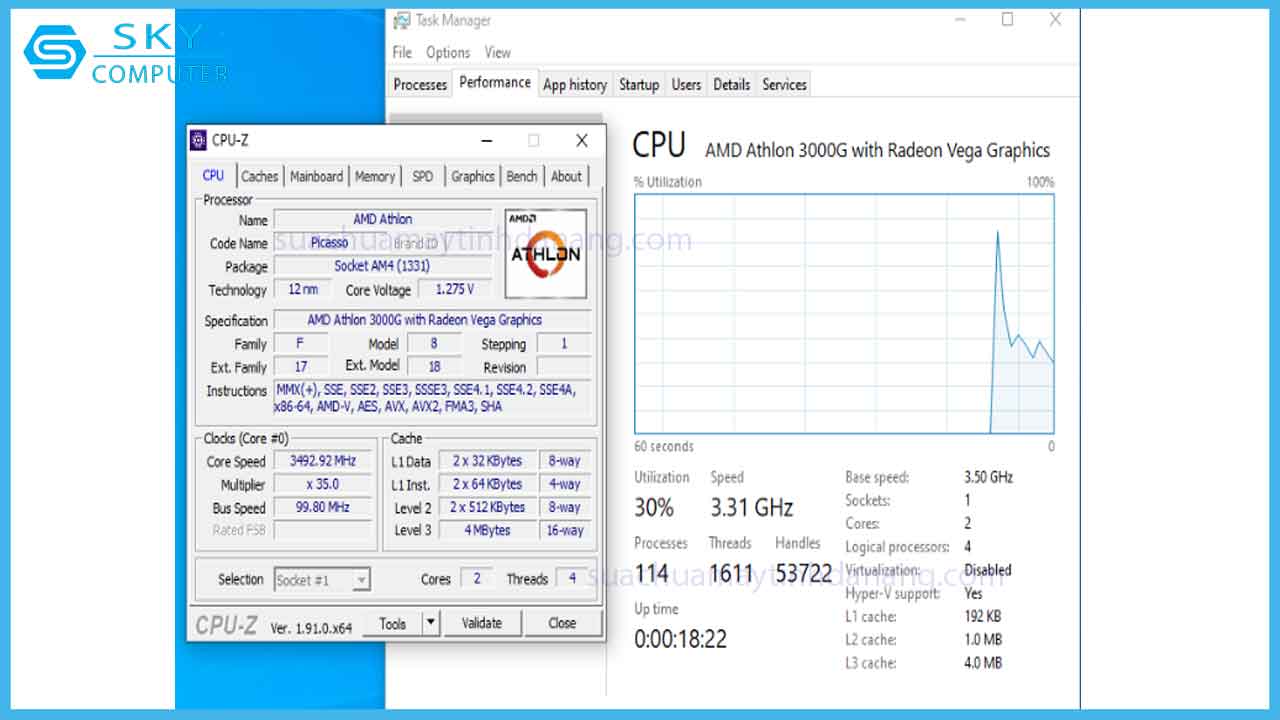Click the Level 3 value 4 MBytes

coord(487,530)
